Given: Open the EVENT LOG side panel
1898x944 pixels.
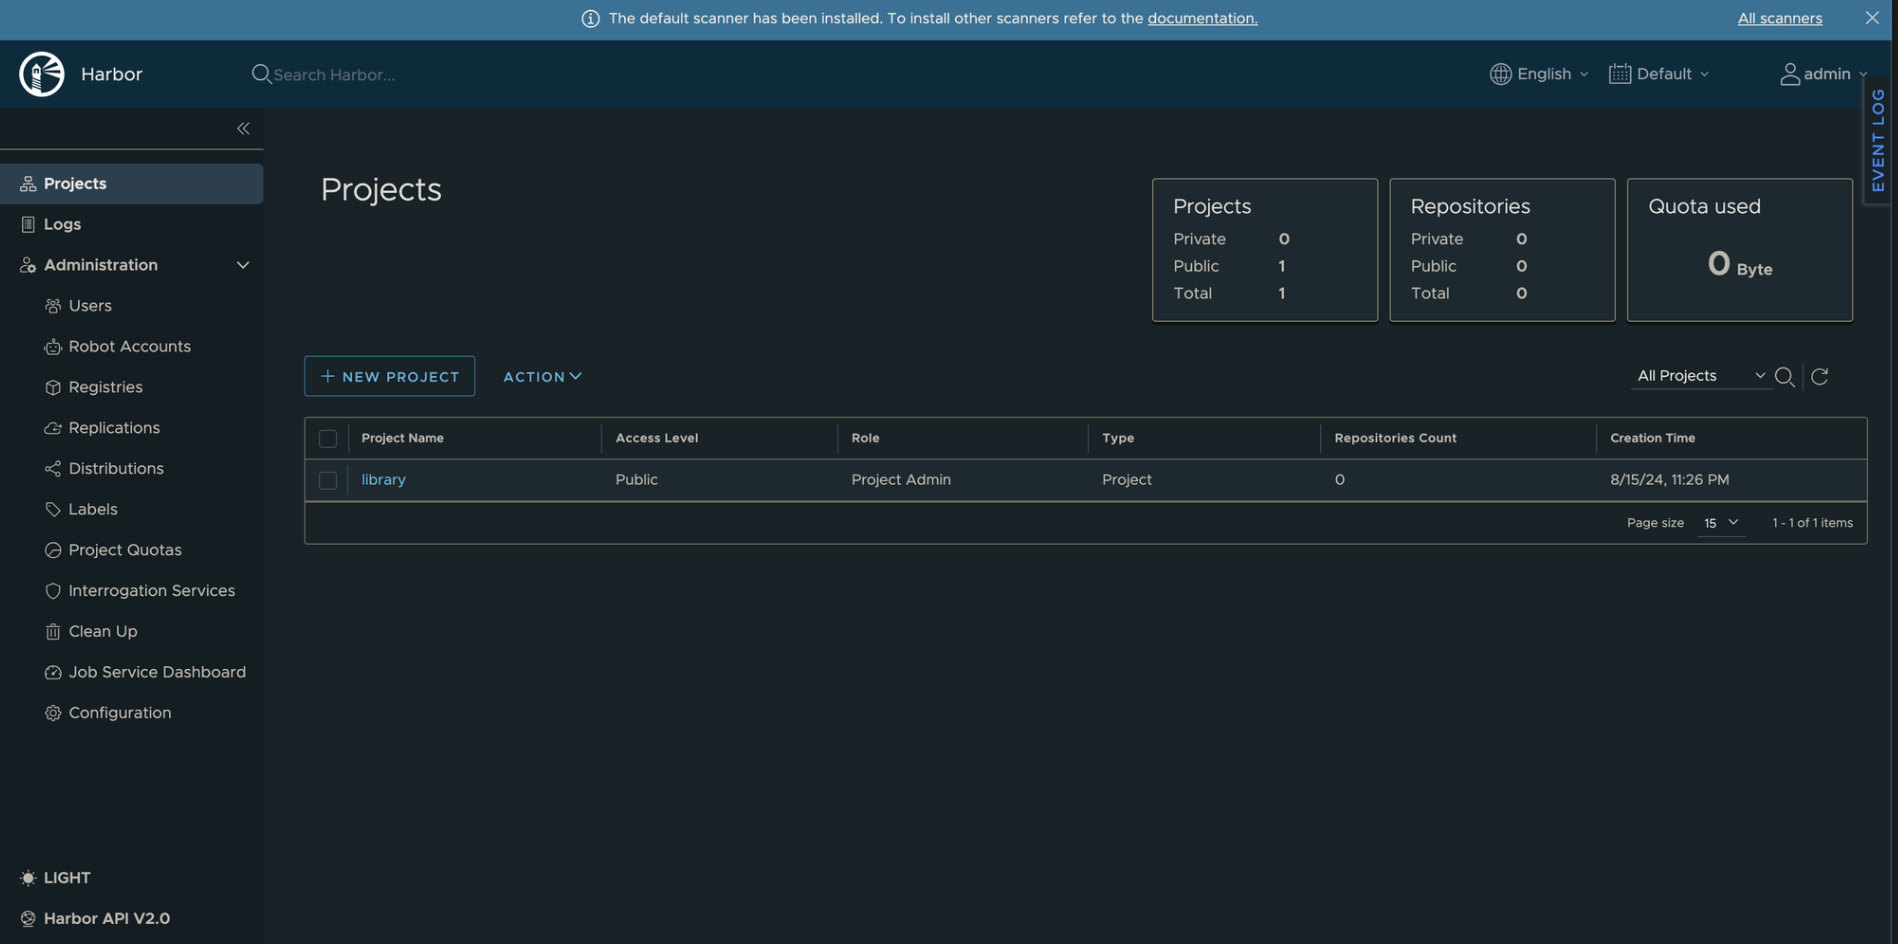Looking at the screenshot, I should 1878,140.
